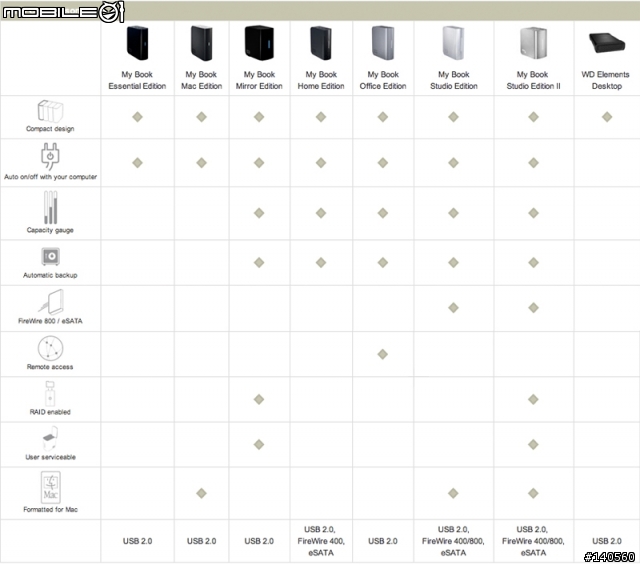Click the 'My Book Office Edition' label
Viewport: 640px width, 565px height.
tap(383, 80)
